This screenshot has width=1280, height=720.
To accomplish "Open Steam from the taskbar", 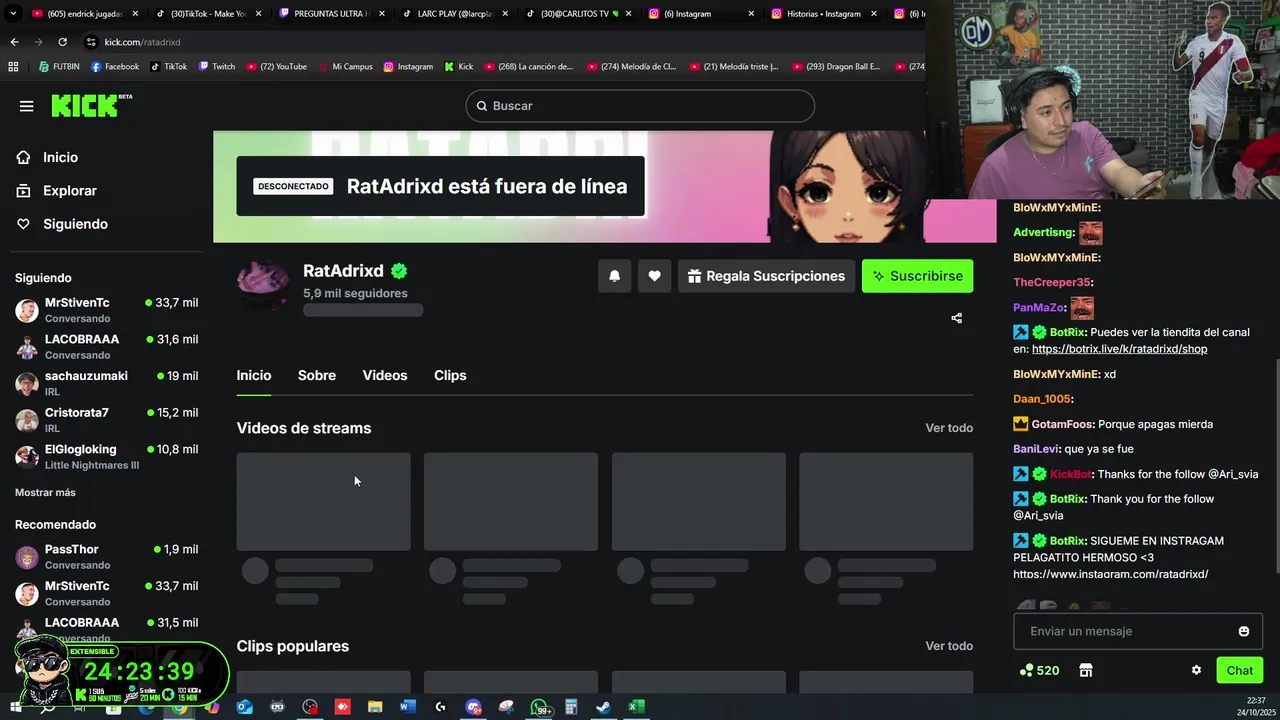I will [x=603, y=707].
